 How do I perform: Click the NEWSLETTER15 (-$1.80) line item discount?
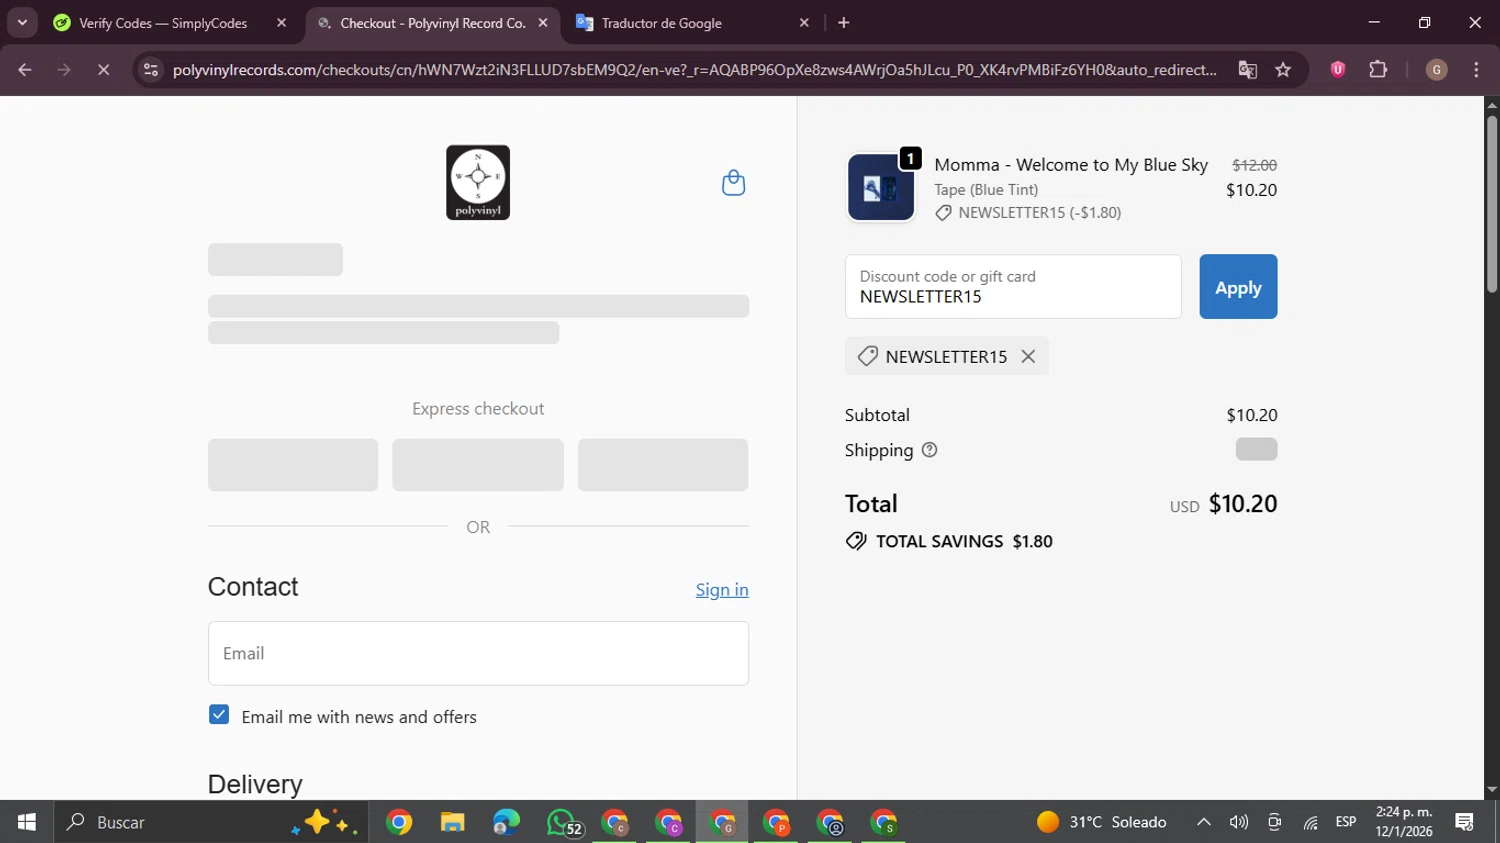click(1039, 212)
